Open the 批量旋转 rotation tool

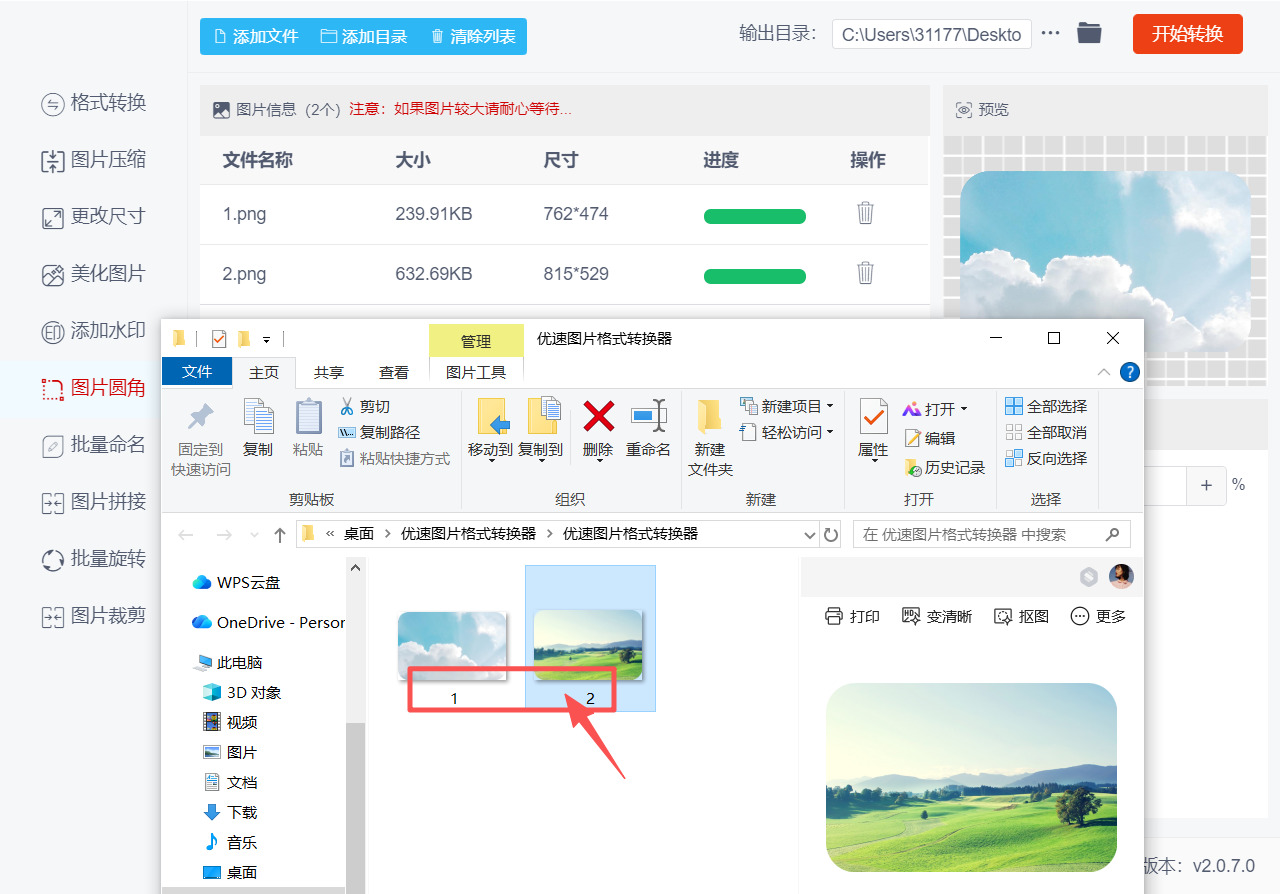(93, 558)
